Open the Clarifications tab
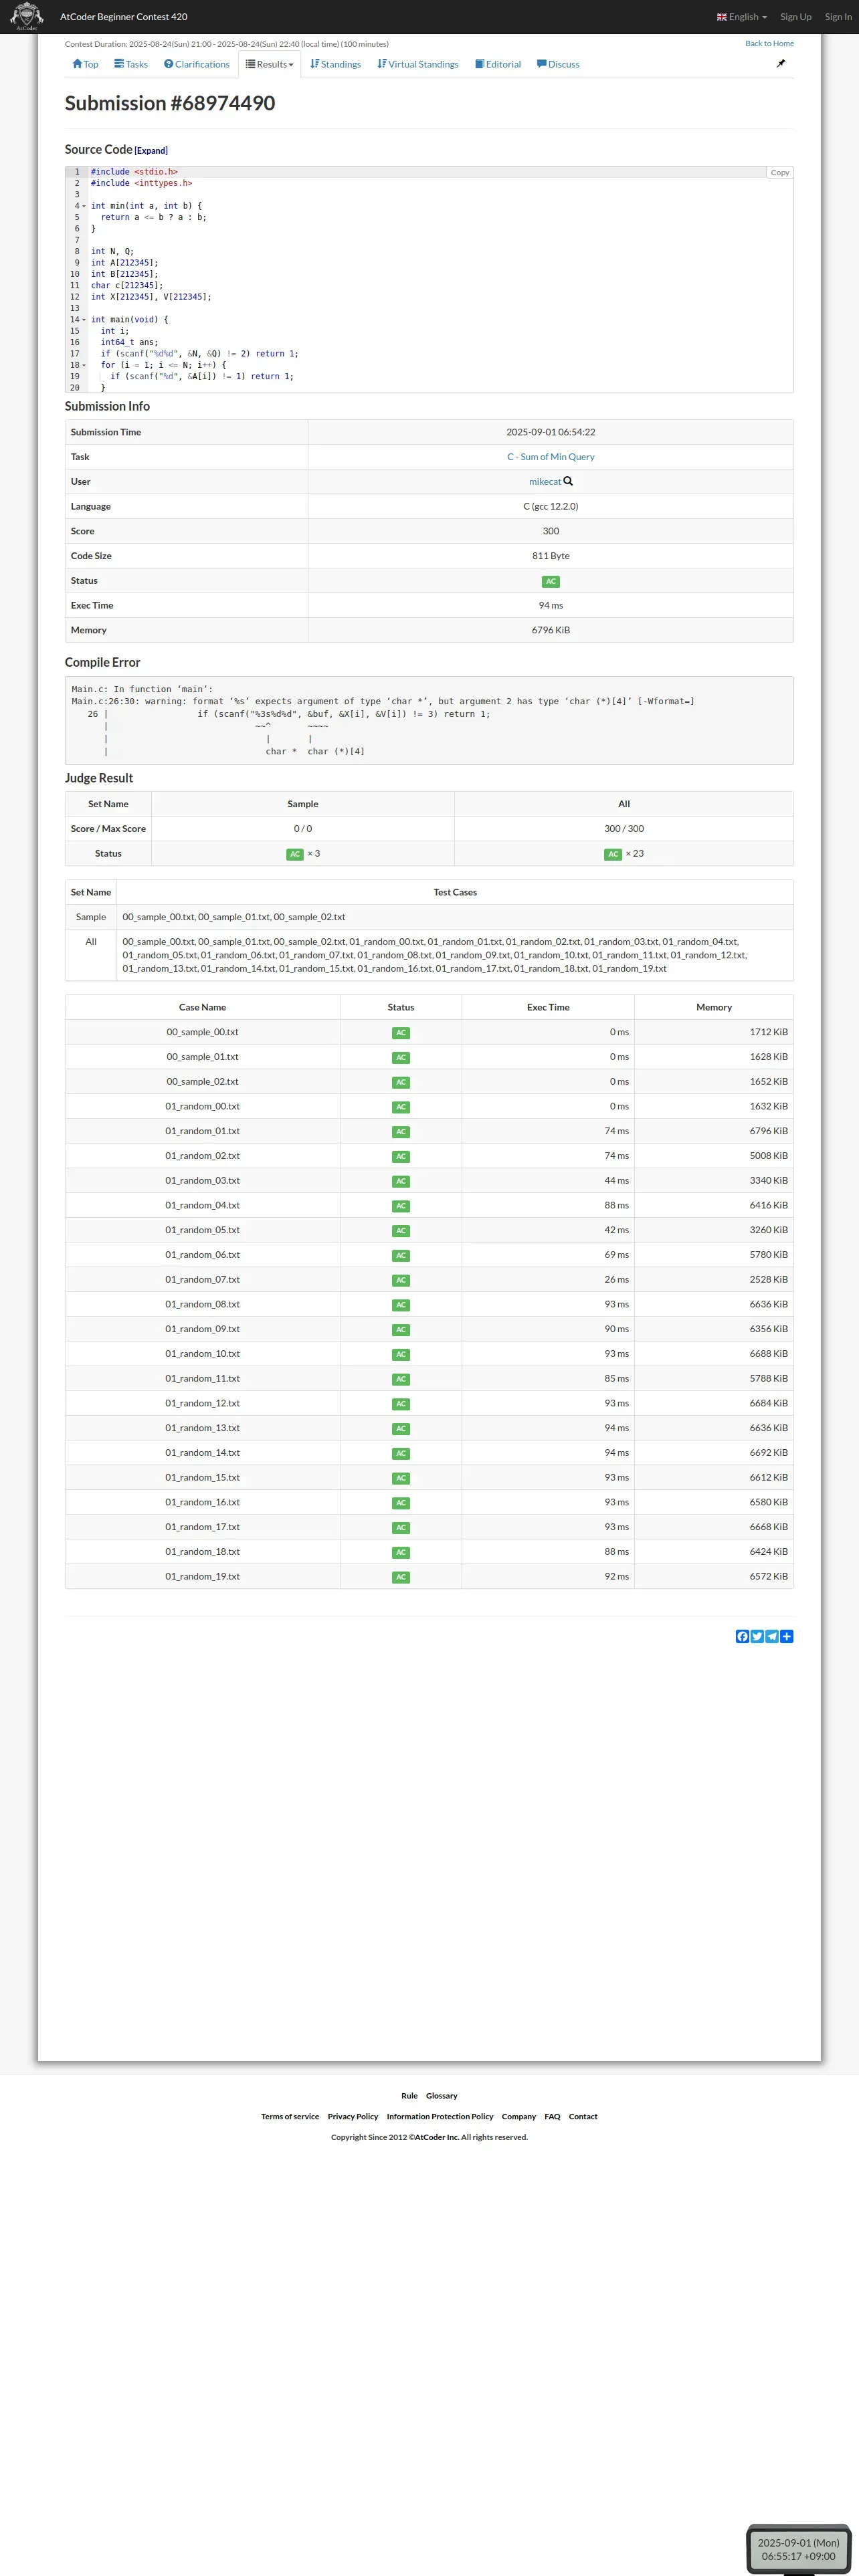Screen dimensions: 859x2576 pyautogui.click(x=197, y=64)
